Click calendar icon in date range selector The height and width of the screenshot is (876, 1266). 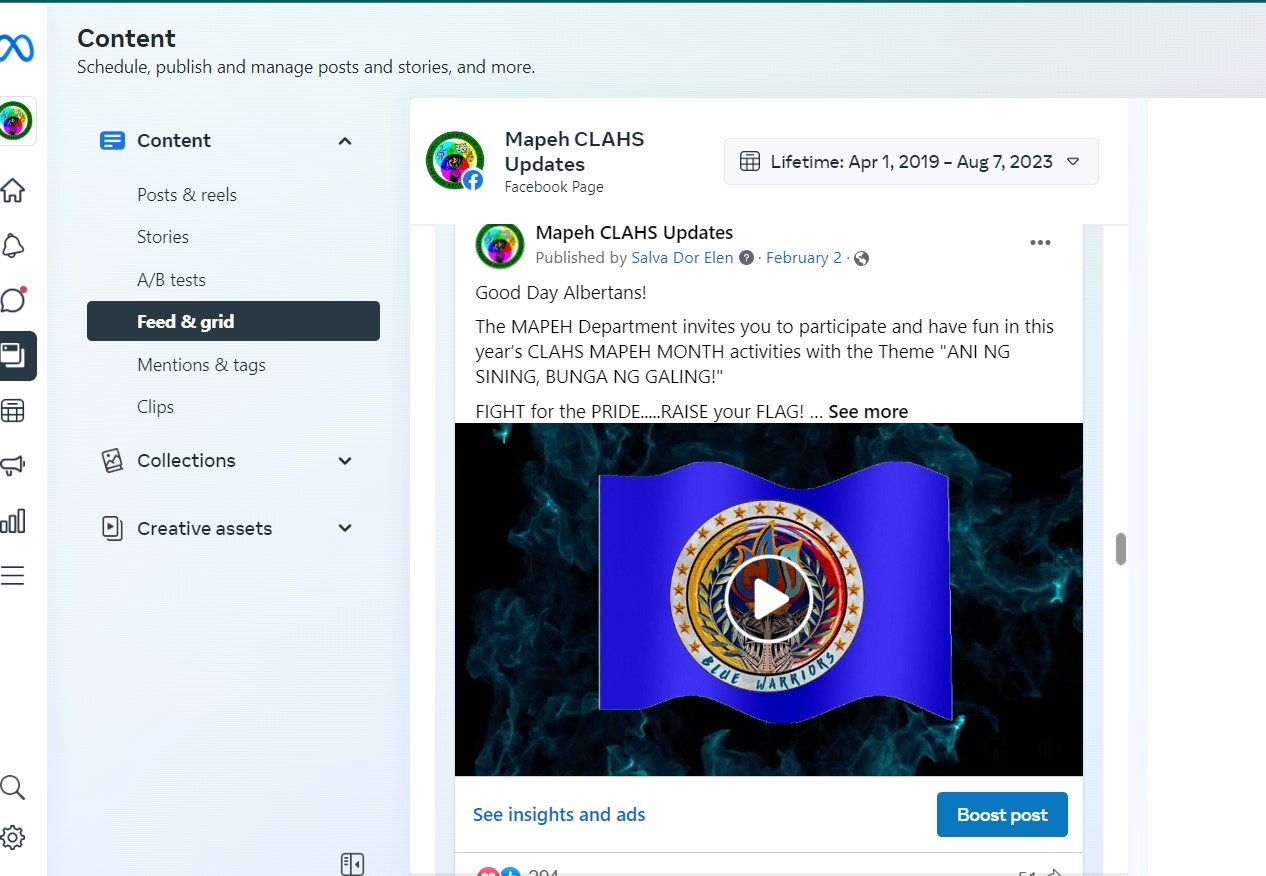[750, 161]
